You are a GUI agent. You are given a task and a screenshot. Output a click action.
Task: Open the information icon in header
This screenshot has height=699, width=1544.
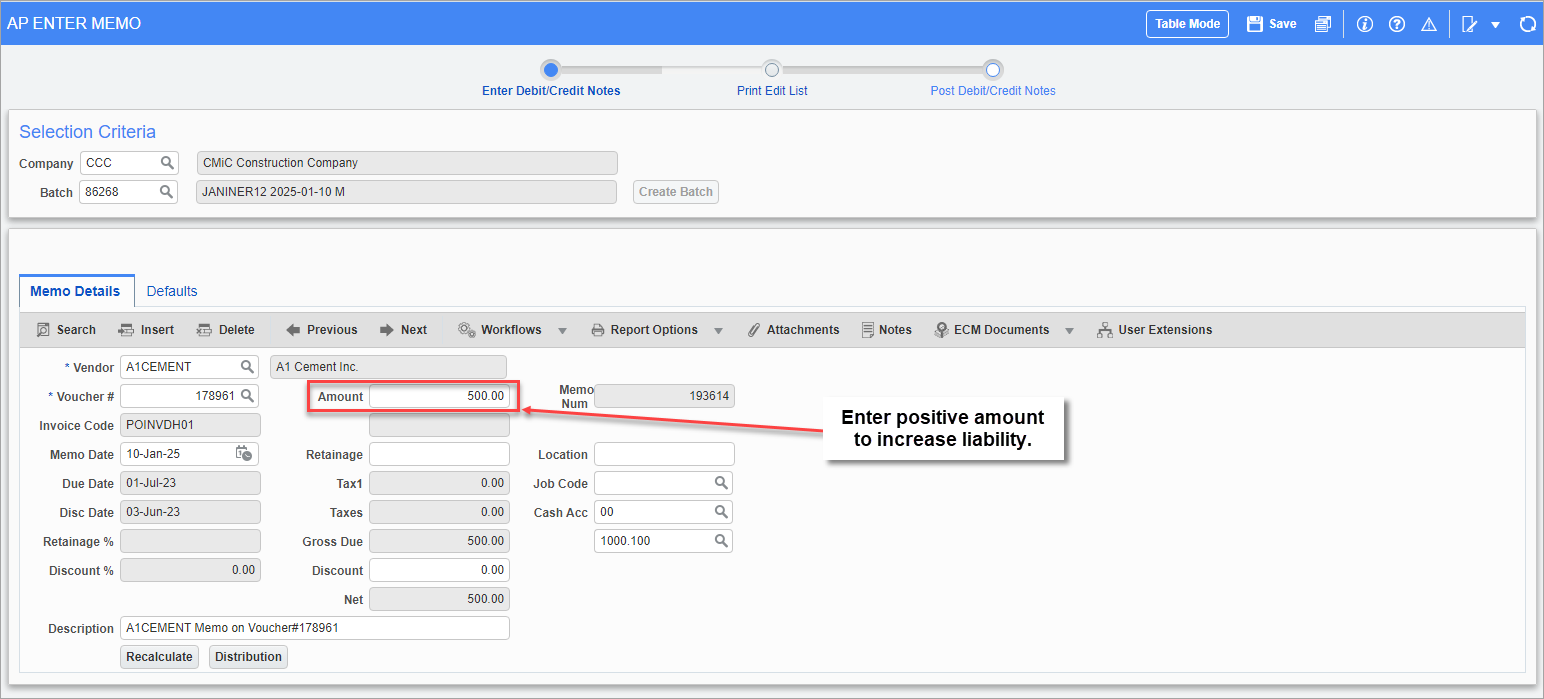click(x=1365, y=24)
